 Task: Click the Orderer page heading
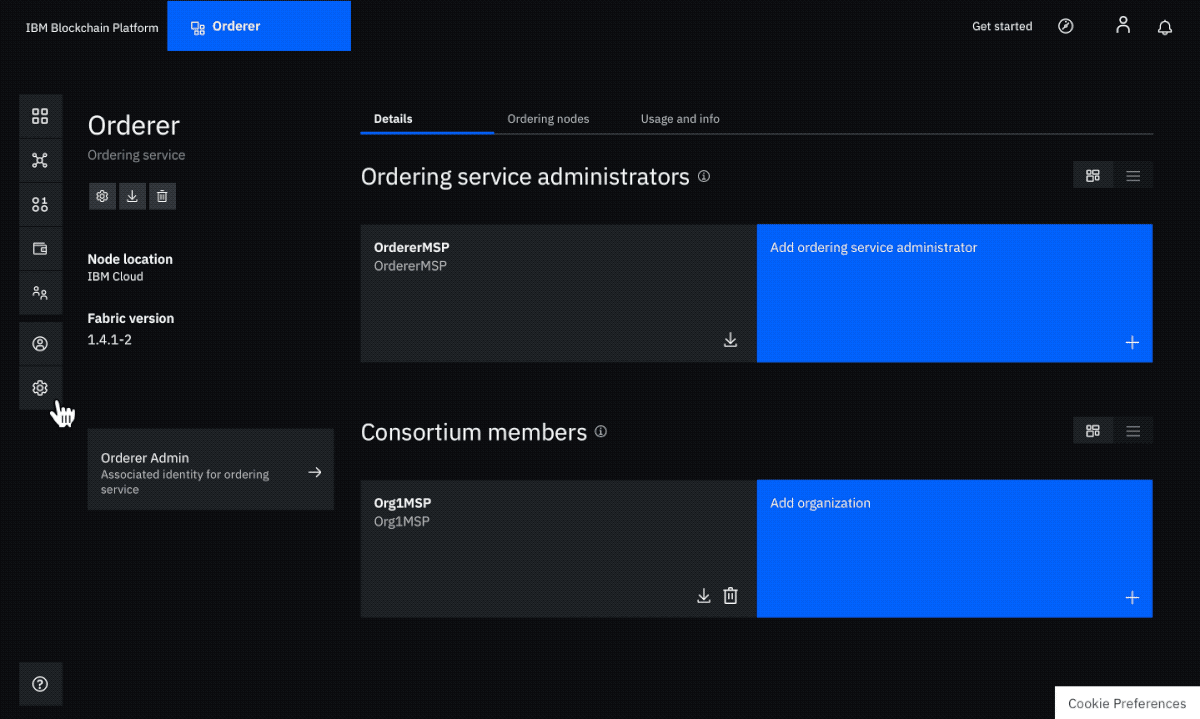click(134, 126)
